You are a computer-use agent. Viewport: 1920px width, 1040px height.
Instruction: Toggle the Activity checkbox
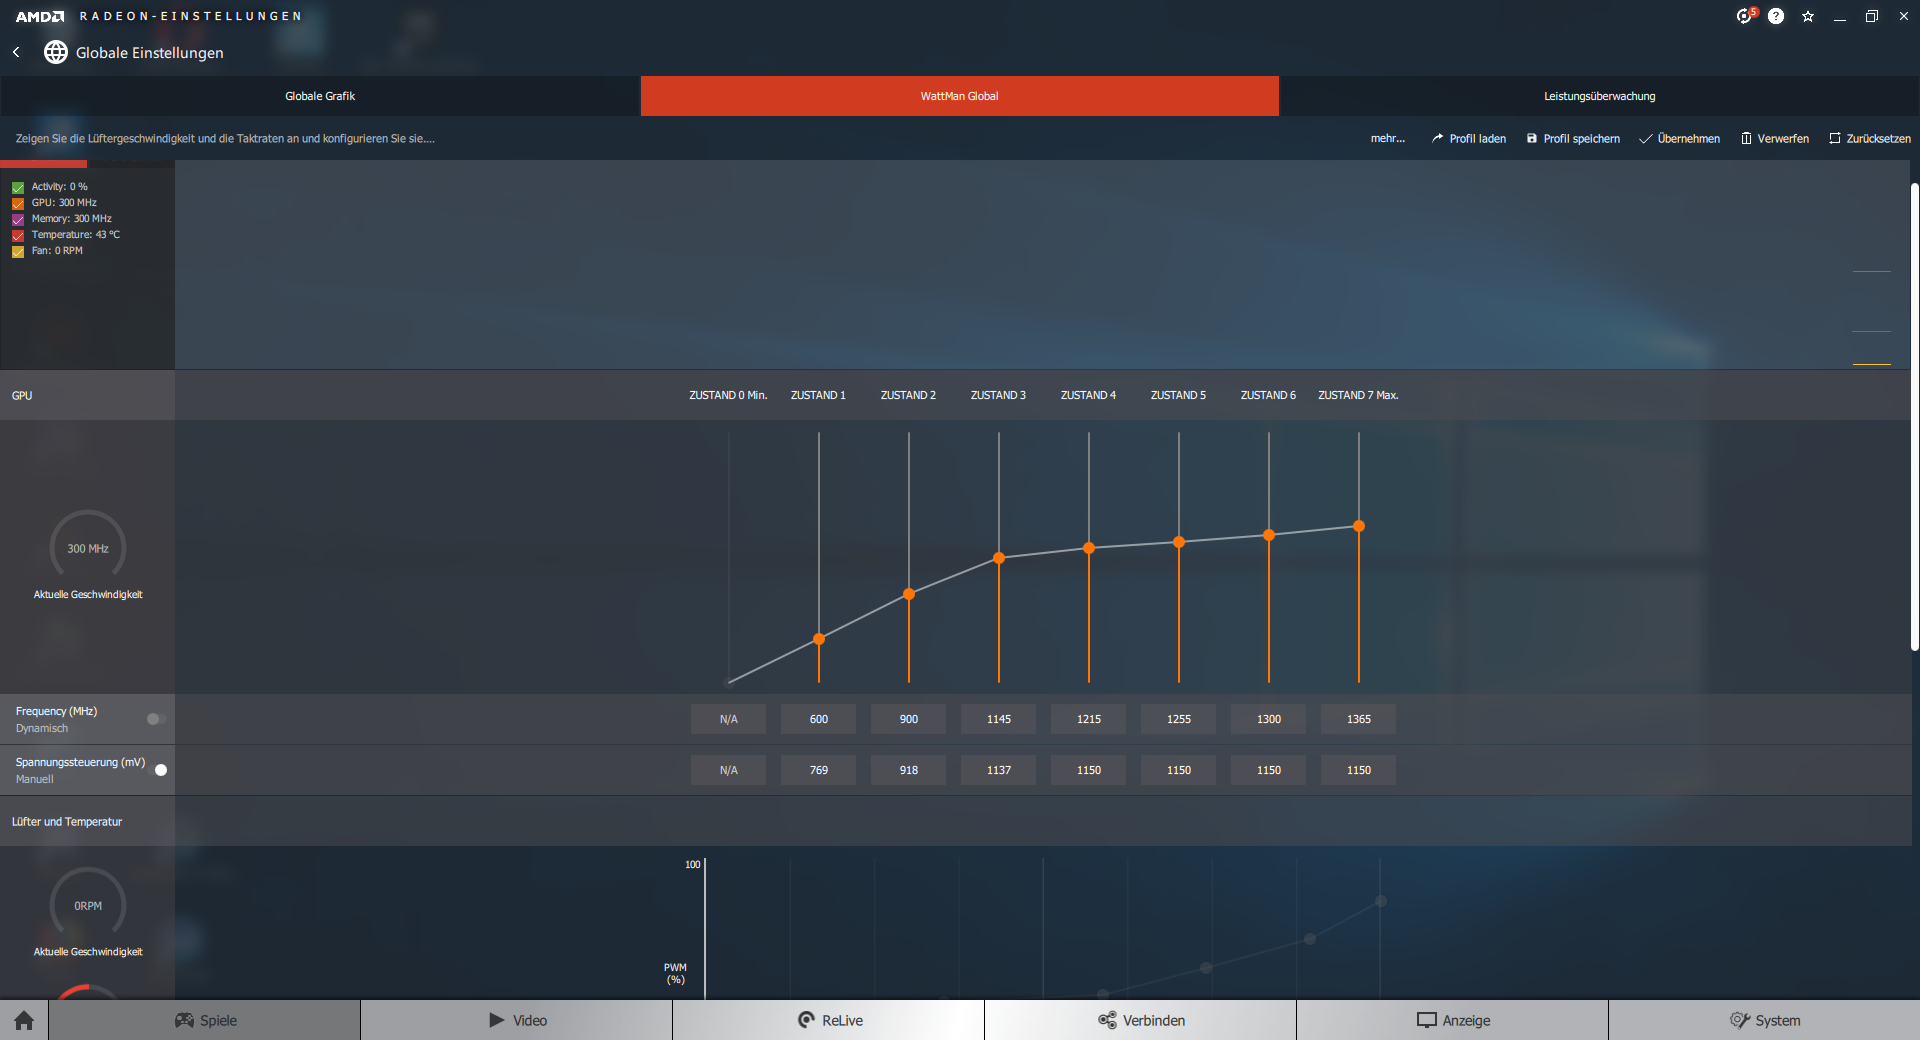(x=18, y=187)
